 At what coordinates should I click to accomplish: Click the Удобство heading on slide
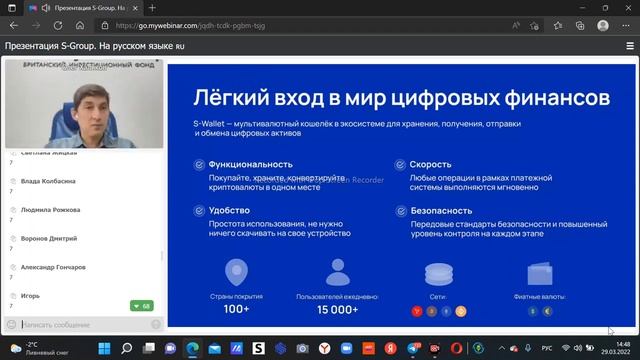tap(229, 211)
